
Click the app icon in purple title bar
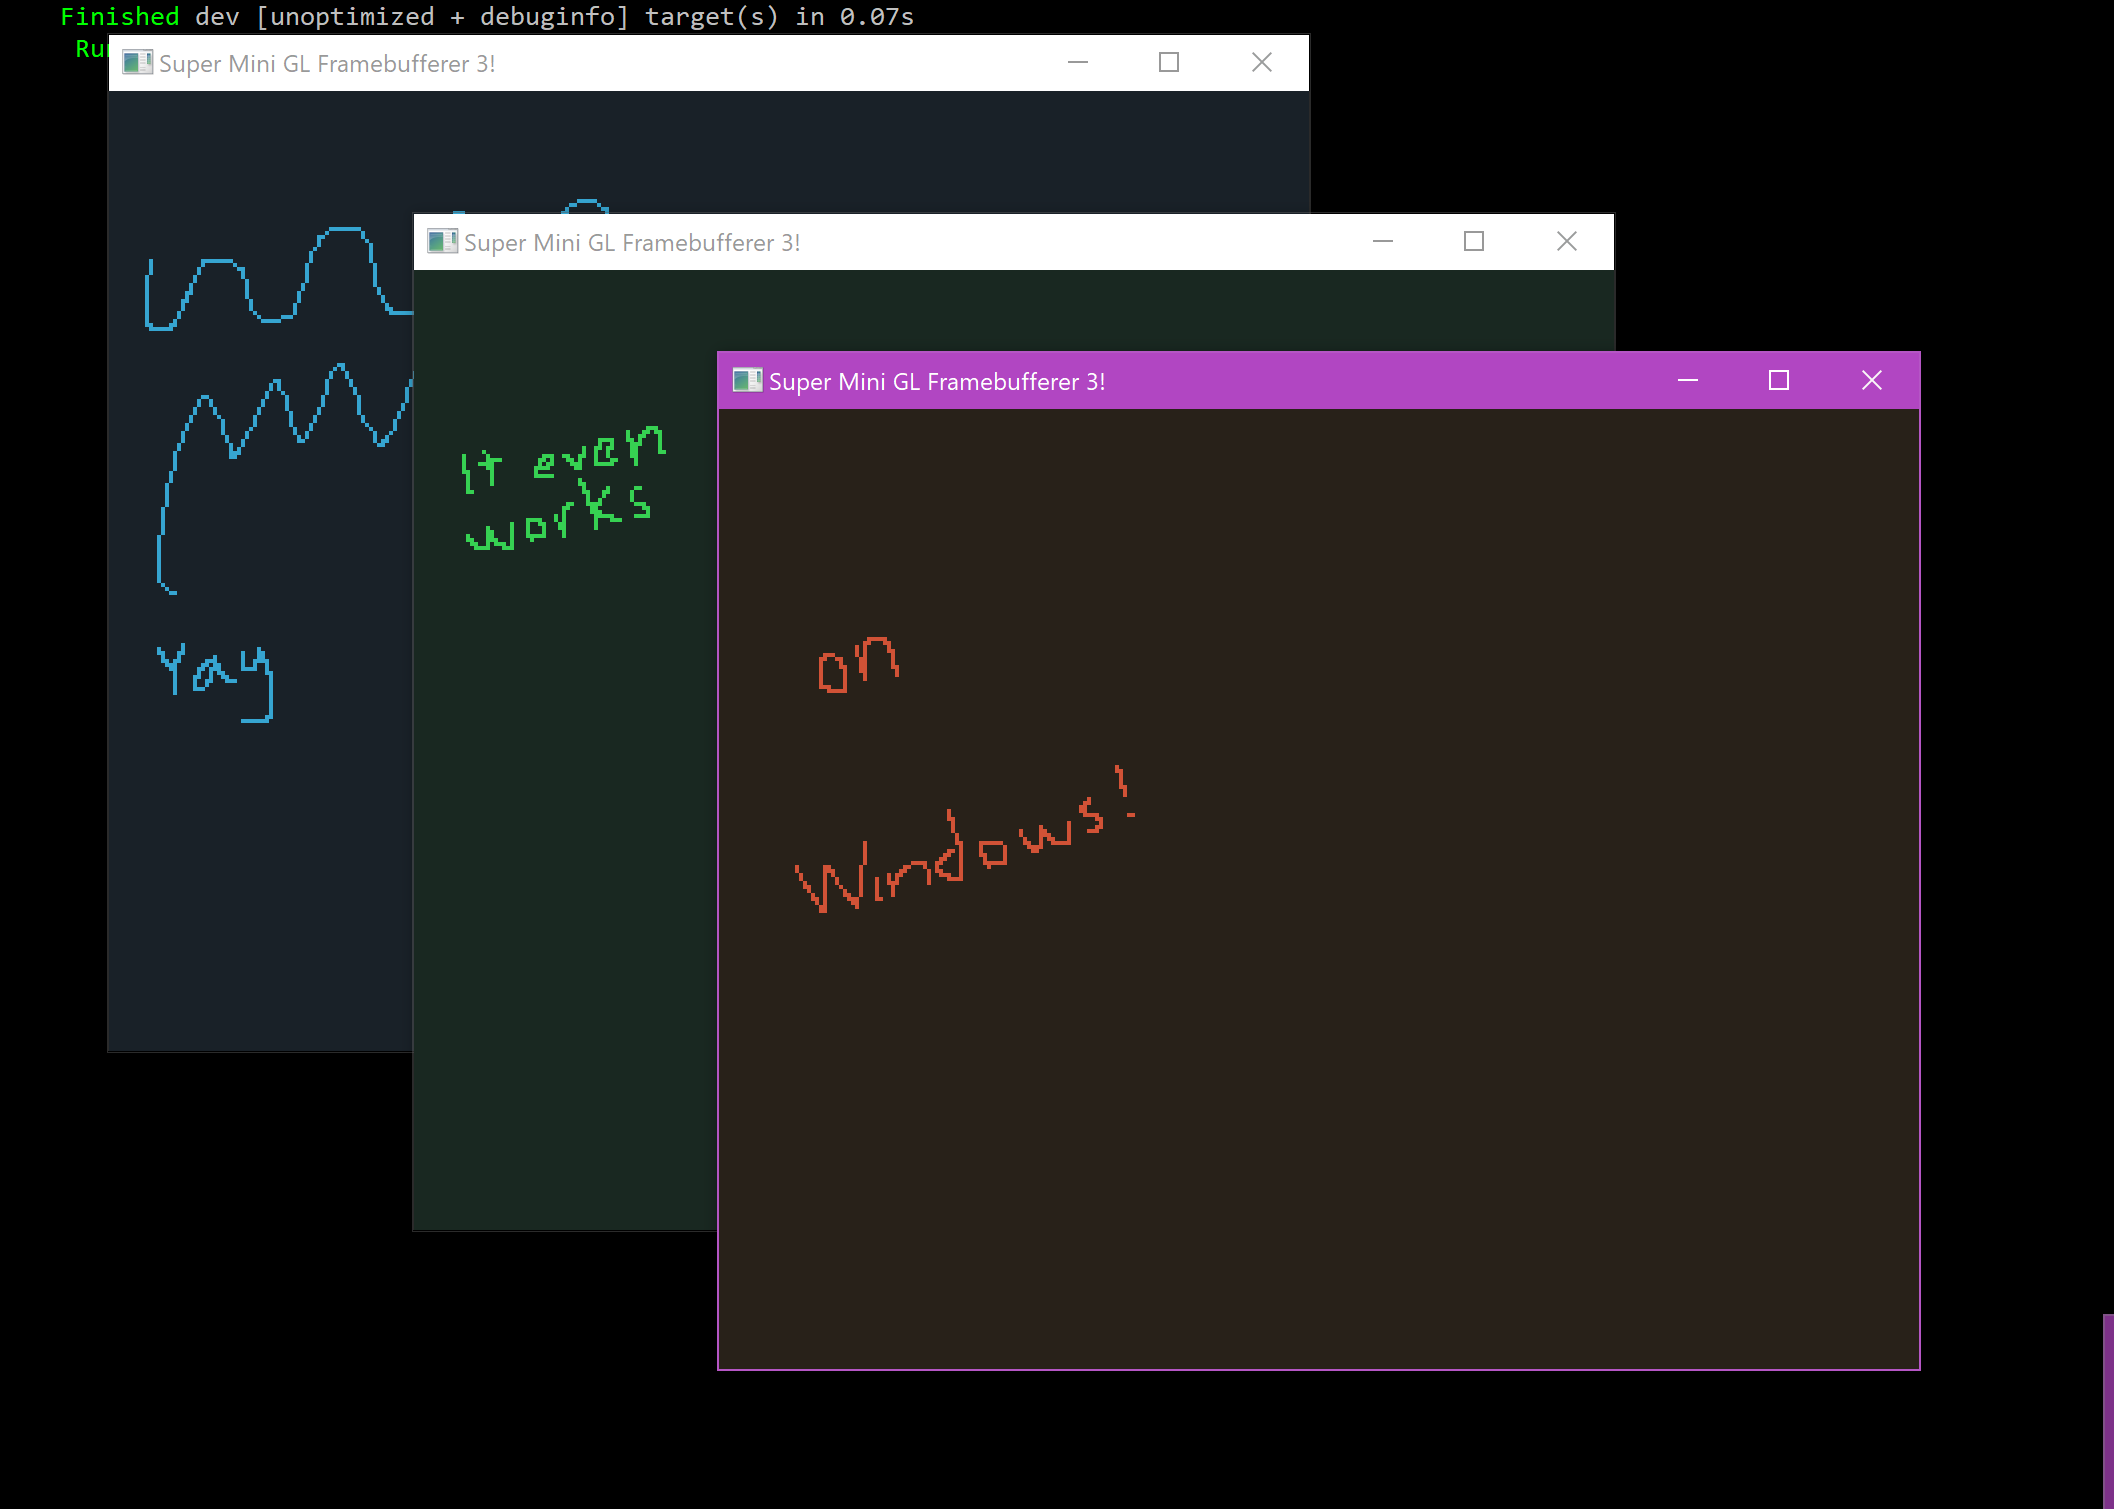coord(747,381)
